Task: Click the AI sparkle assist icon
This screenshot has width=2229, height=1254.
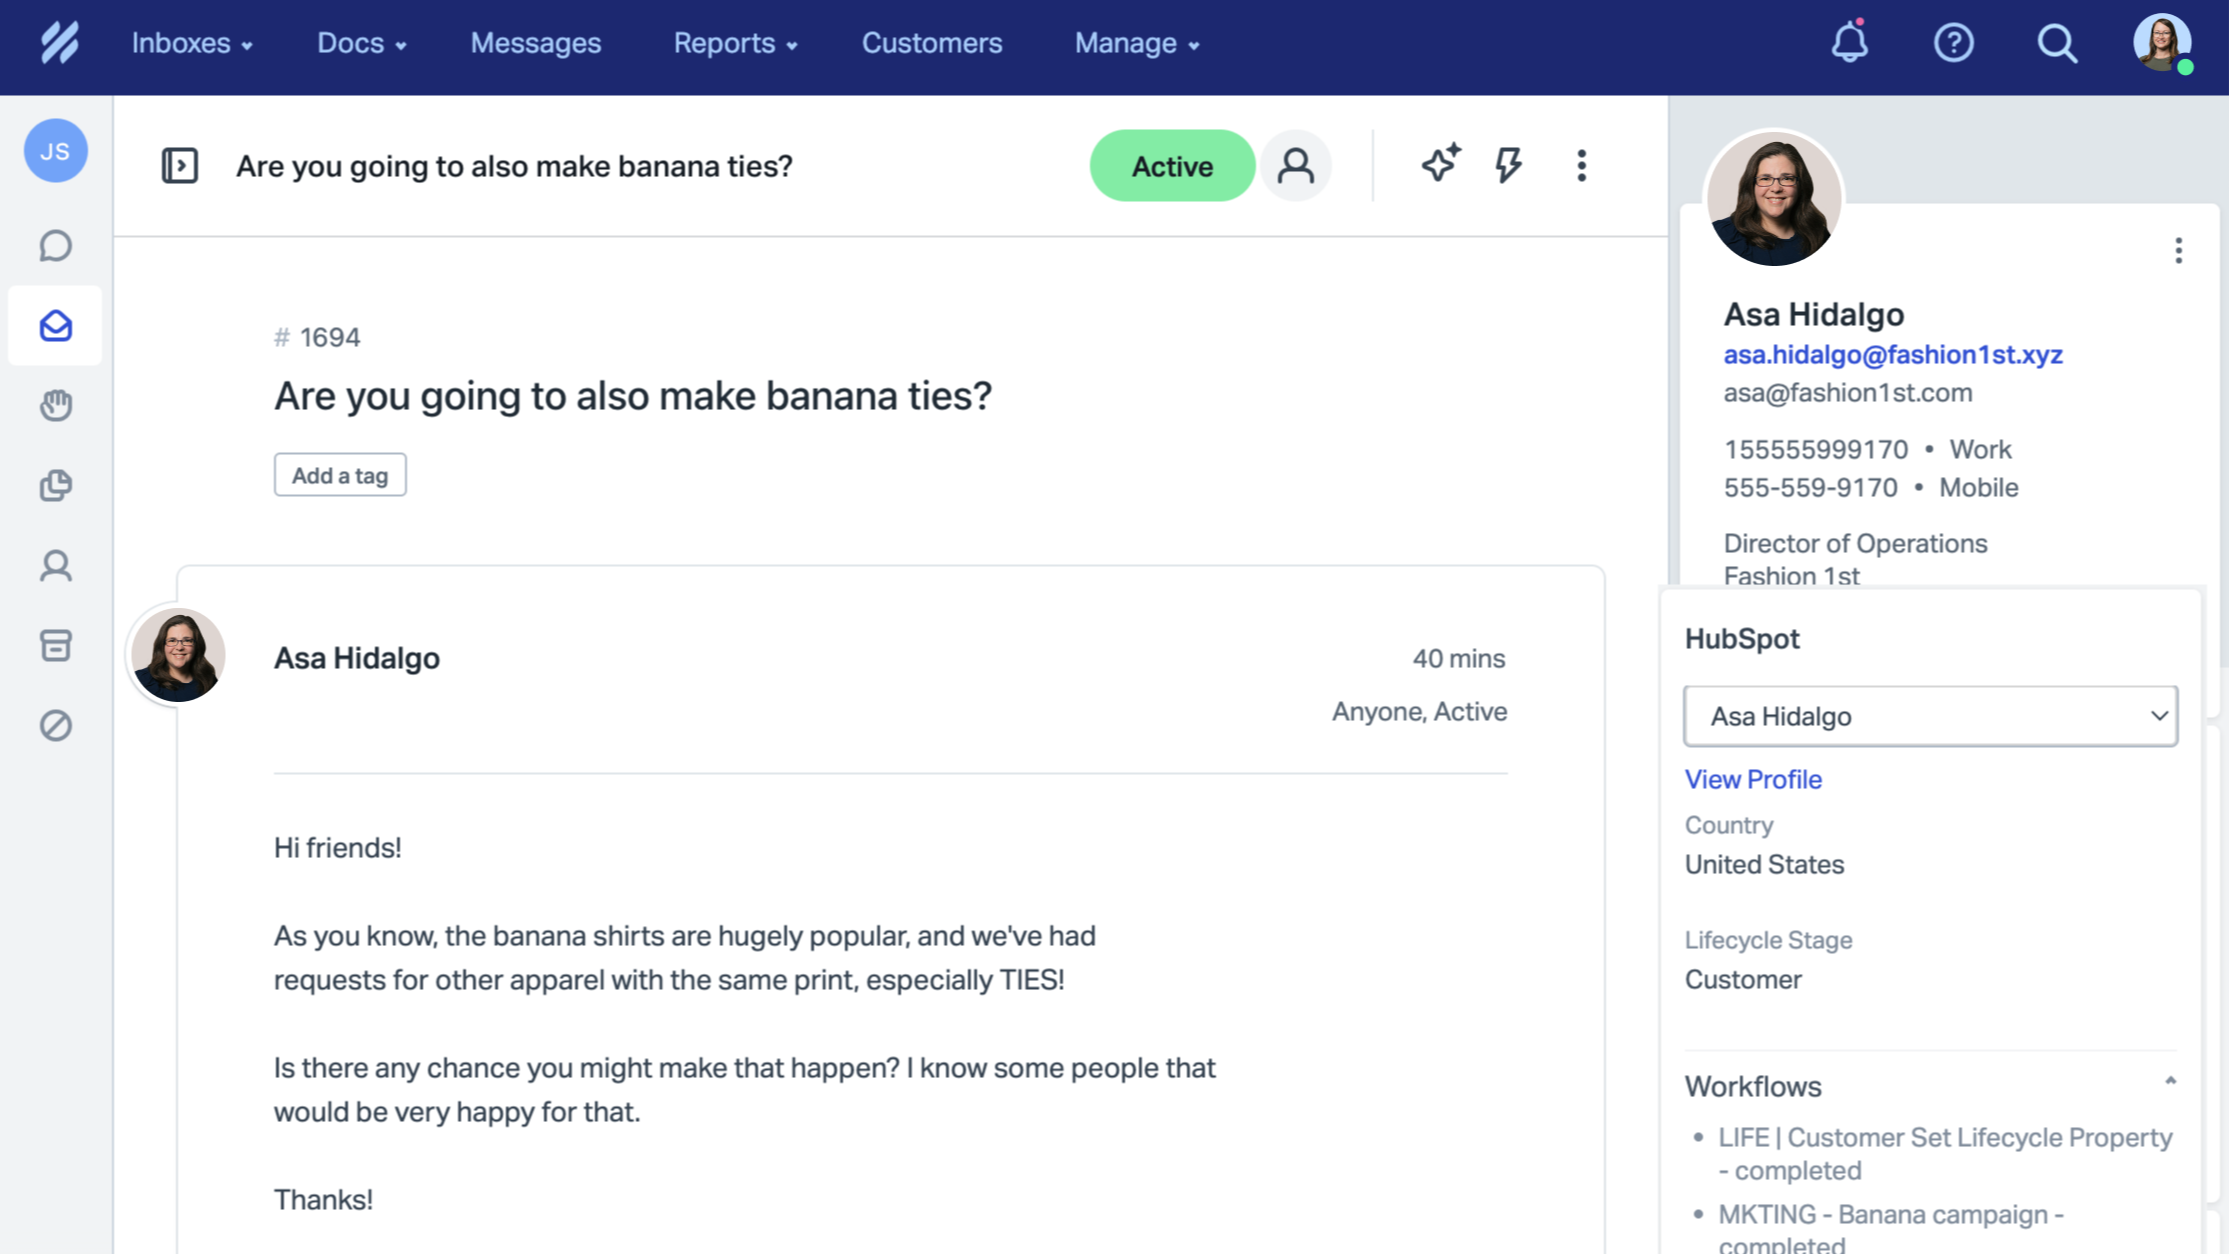Action: coord(1440,165)
